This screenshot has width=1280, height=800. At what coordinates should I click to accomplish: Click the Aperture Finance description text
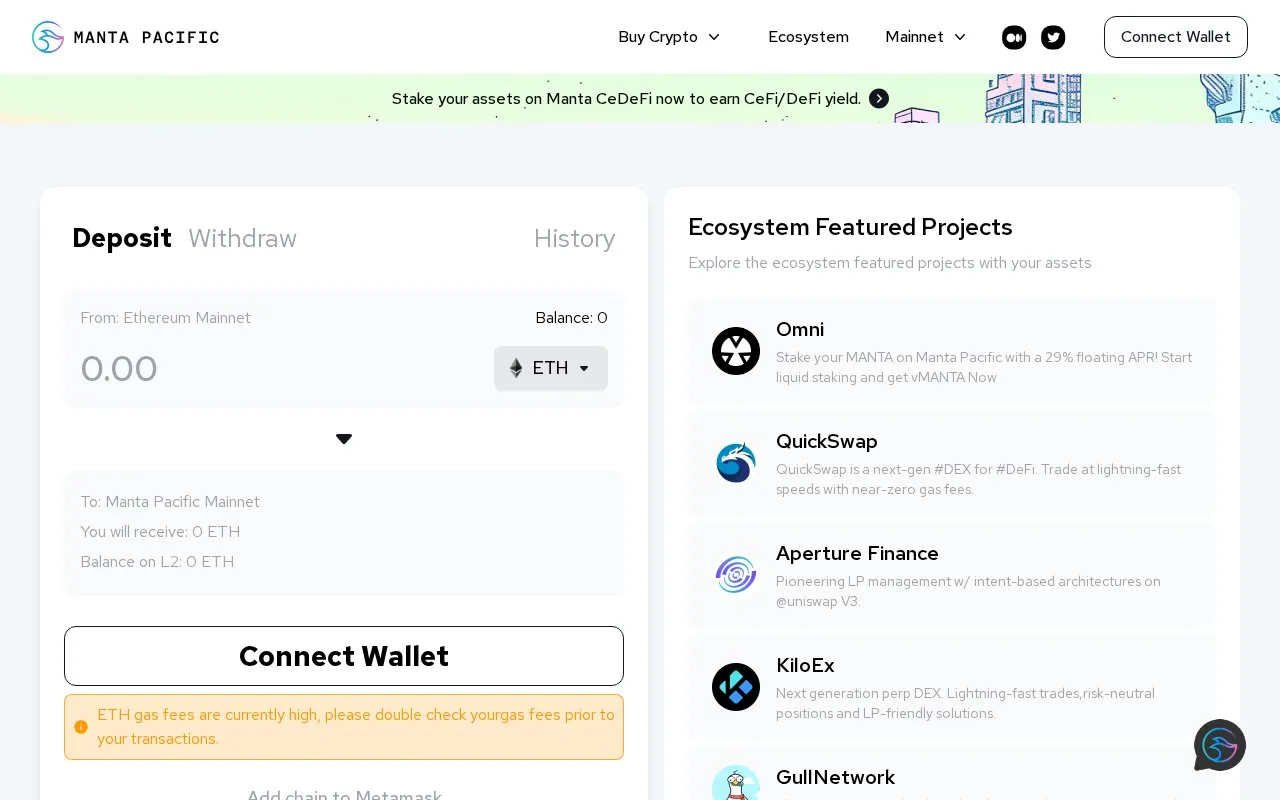click(968, 591)
